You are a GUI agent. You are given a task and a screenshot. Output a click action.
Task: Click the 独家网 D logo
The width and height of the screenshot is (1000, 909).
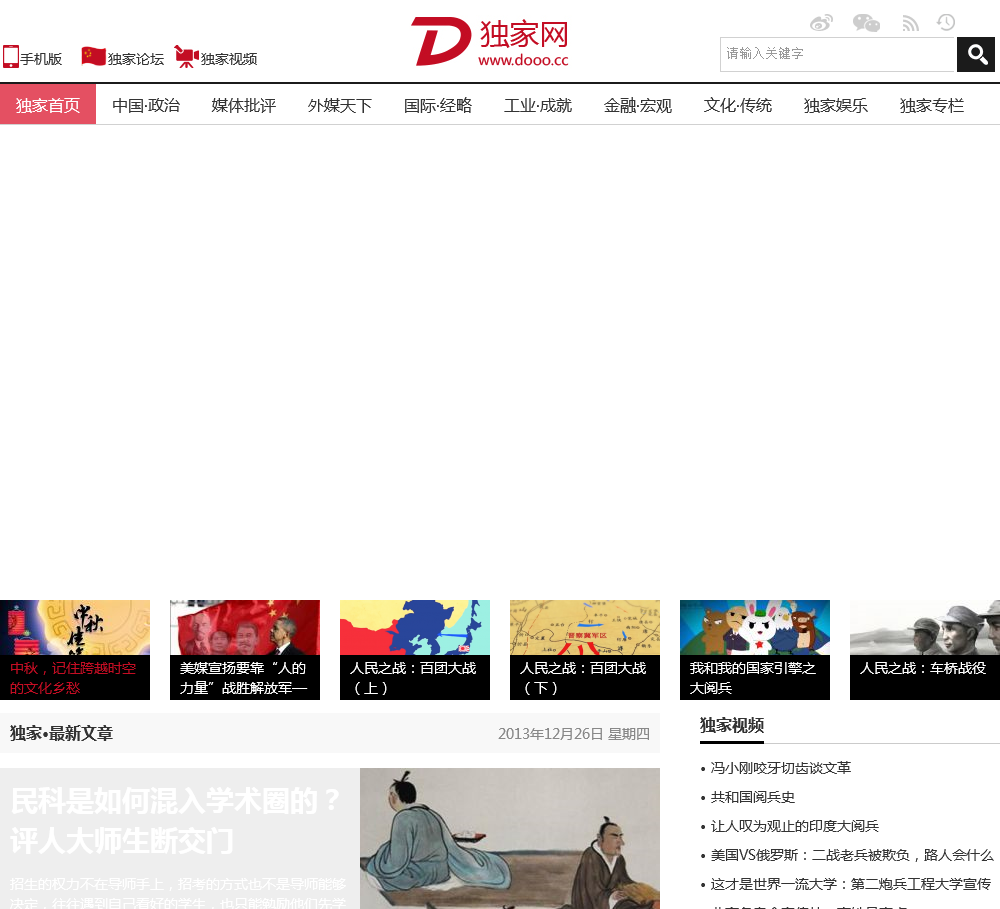click(x=490, y=41)
